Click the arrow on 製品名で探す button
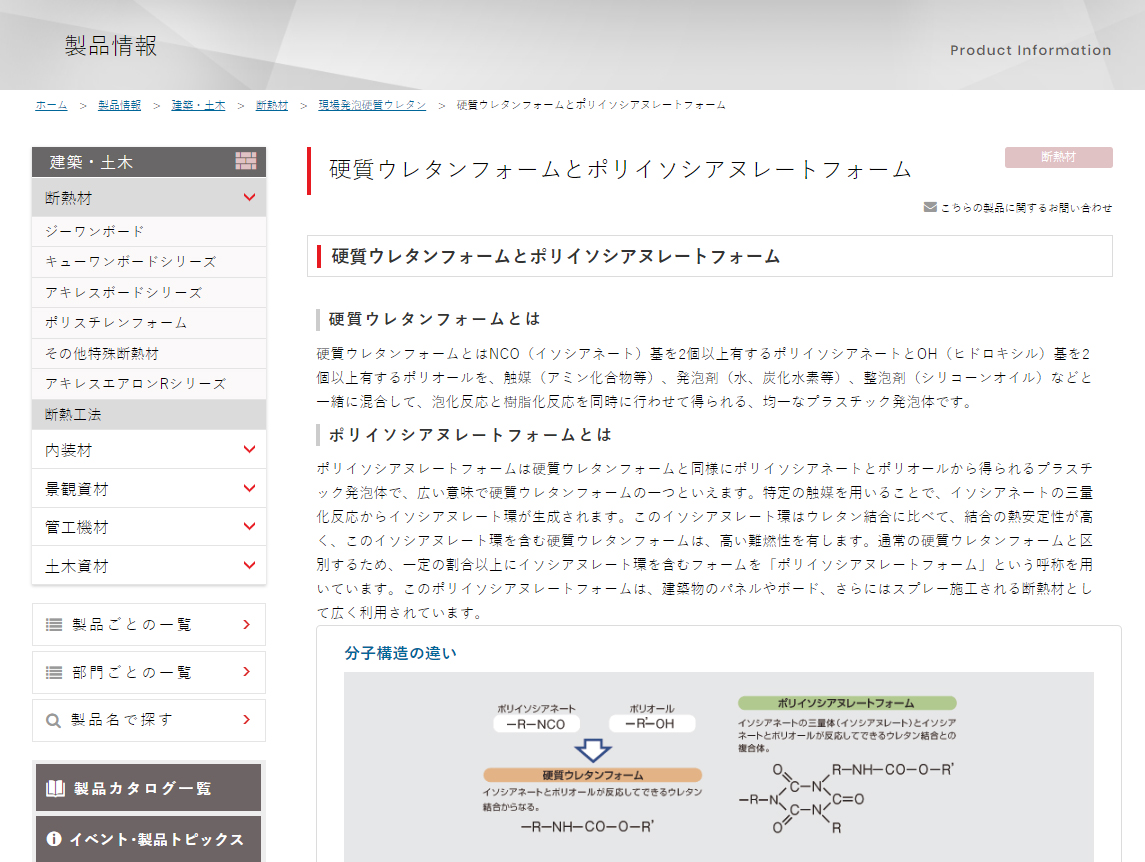The height and width of the screenshot is (862, 1145). tap(247, 720)
